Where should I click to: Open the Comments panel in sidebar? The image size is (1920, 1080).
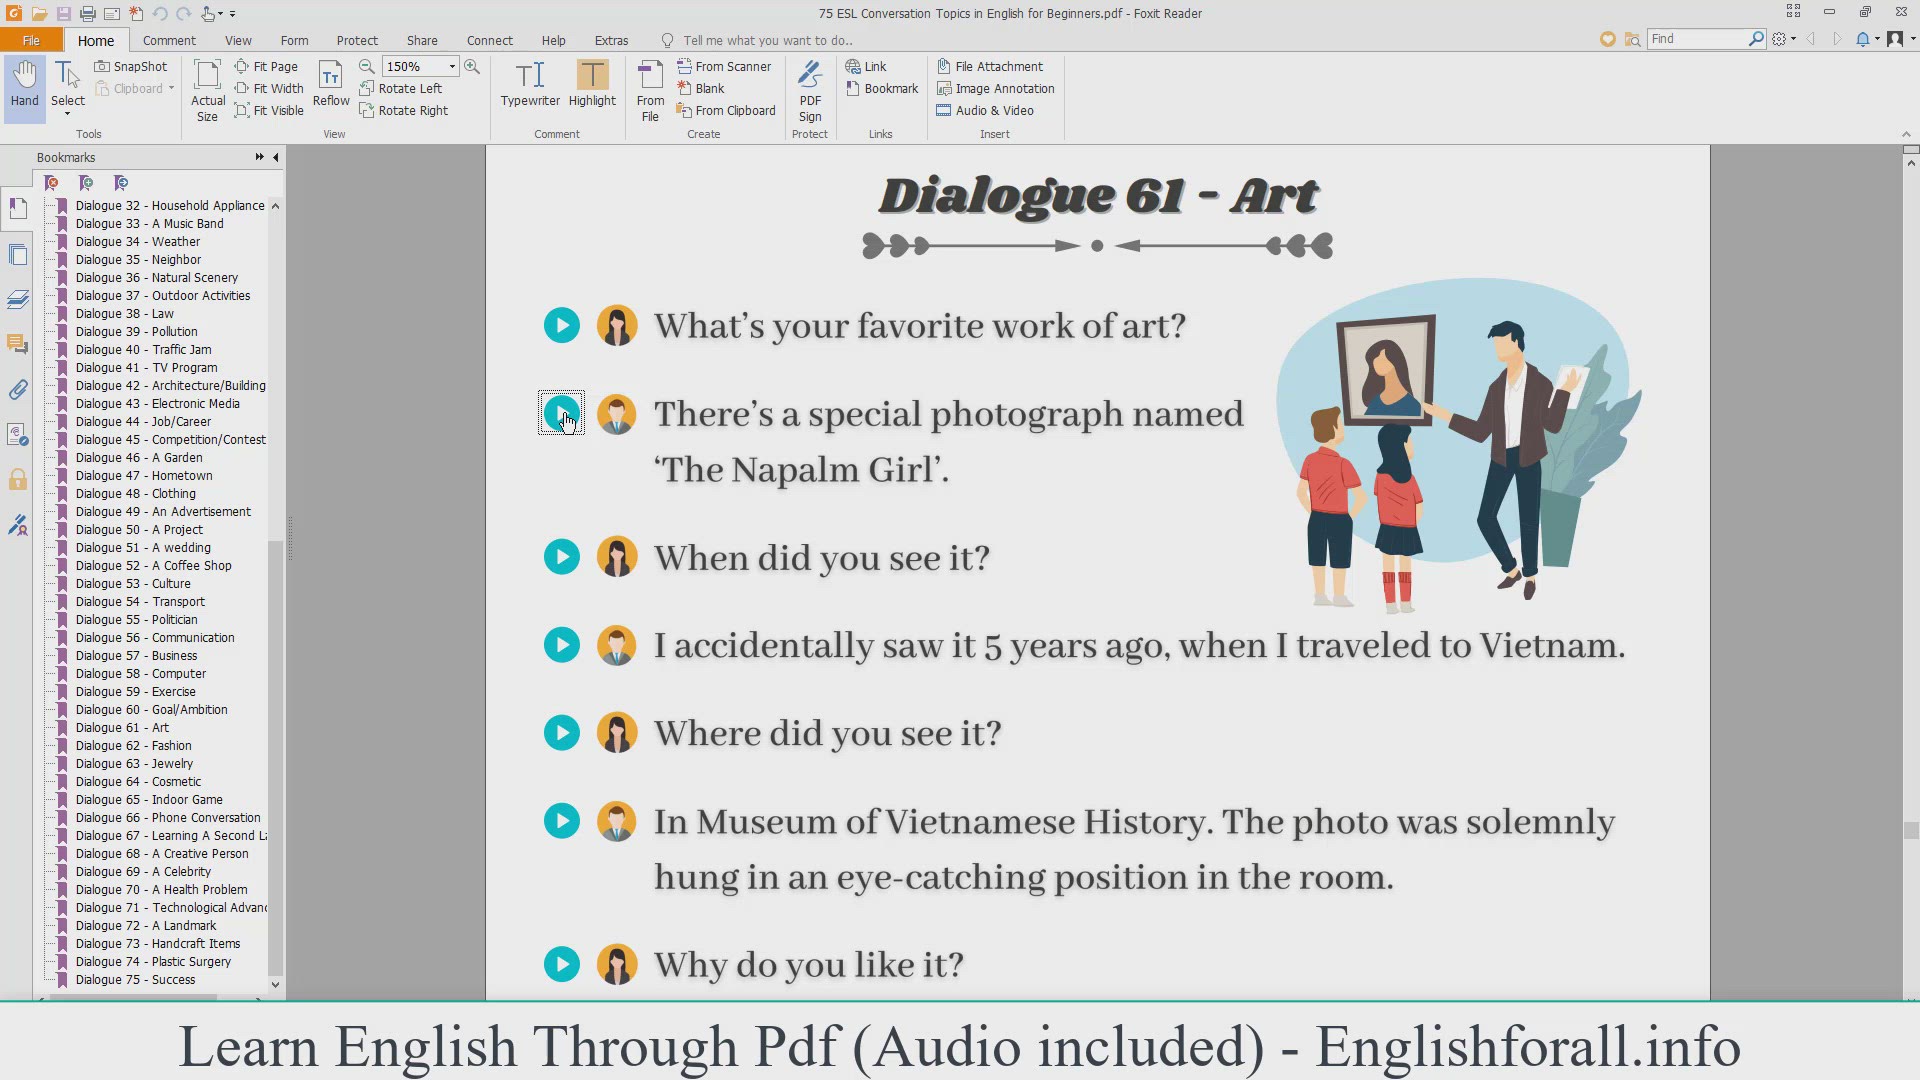tap(18, 344)
